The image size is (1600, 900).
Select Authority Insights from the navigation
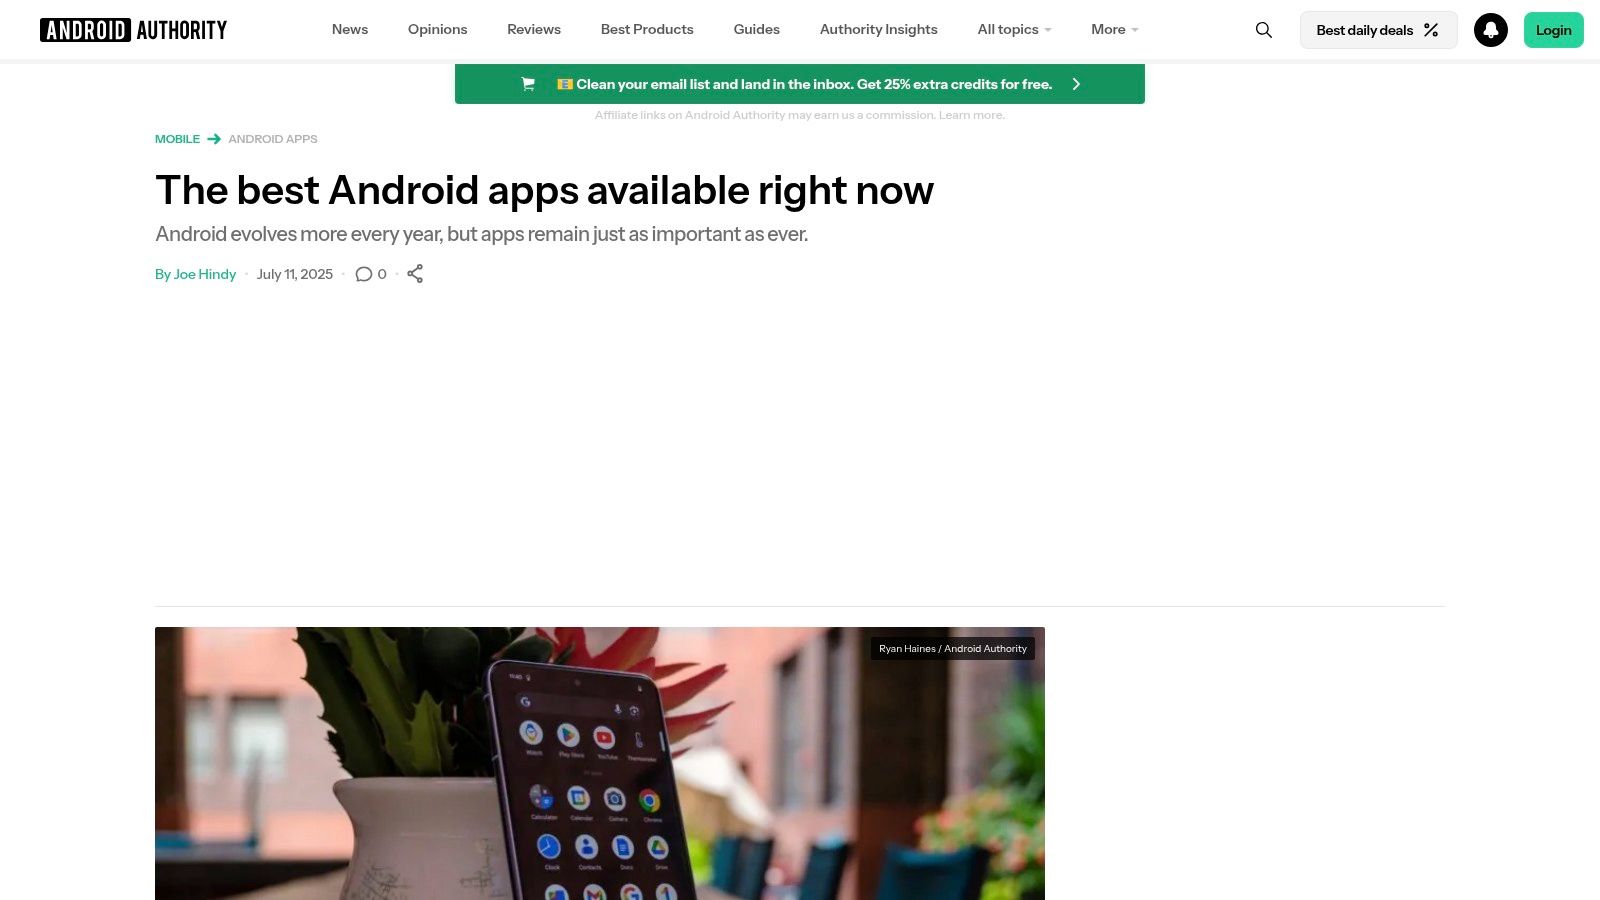(x=878, y=29)
